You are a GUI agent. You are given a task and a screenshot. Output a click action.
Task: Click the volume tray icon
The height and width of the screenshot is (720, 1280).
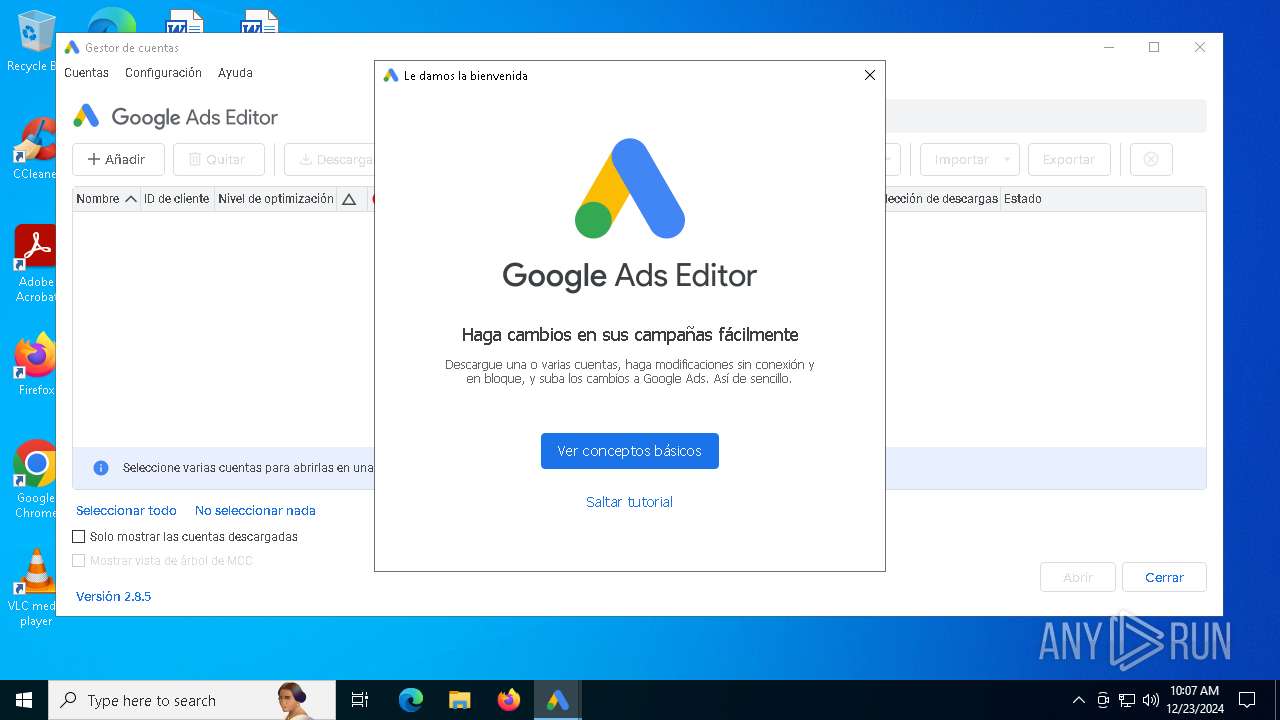pyautogui.click(x=1150, y=700)
